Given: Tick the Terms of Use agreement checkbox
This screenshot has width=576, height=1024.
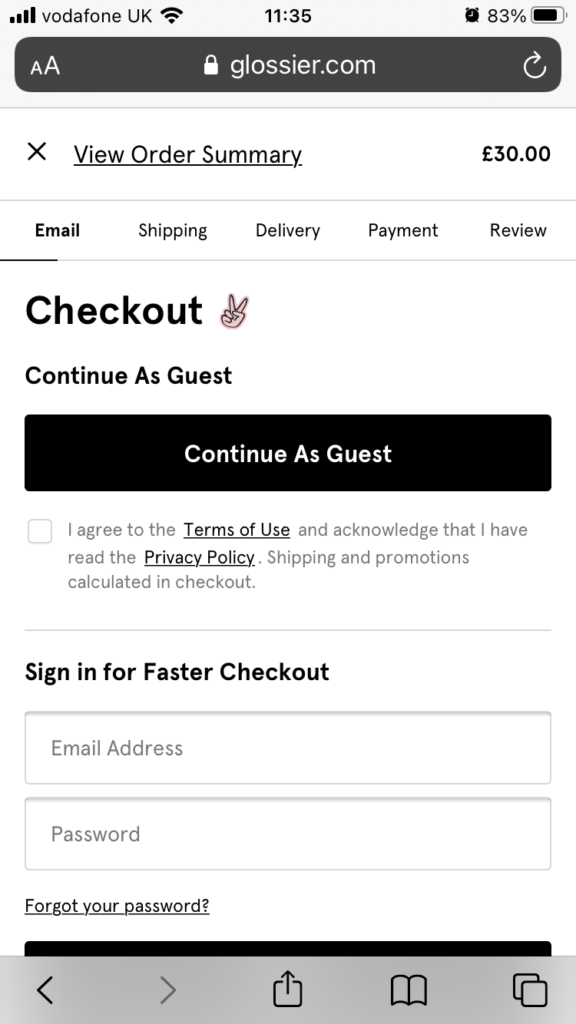Looking at the screenshot, I should [40, 531].
